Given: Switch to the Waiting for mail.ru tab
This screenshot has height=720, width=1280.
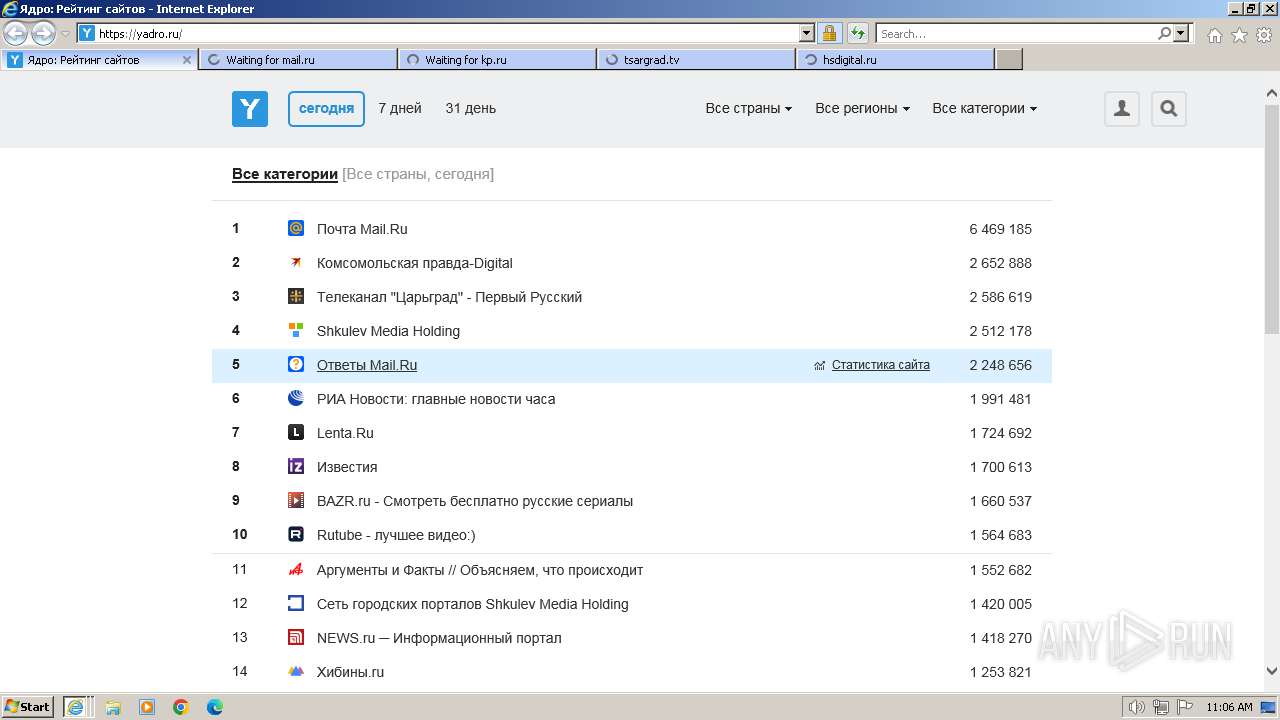Looking at the screenshot, I should [298, 60].
